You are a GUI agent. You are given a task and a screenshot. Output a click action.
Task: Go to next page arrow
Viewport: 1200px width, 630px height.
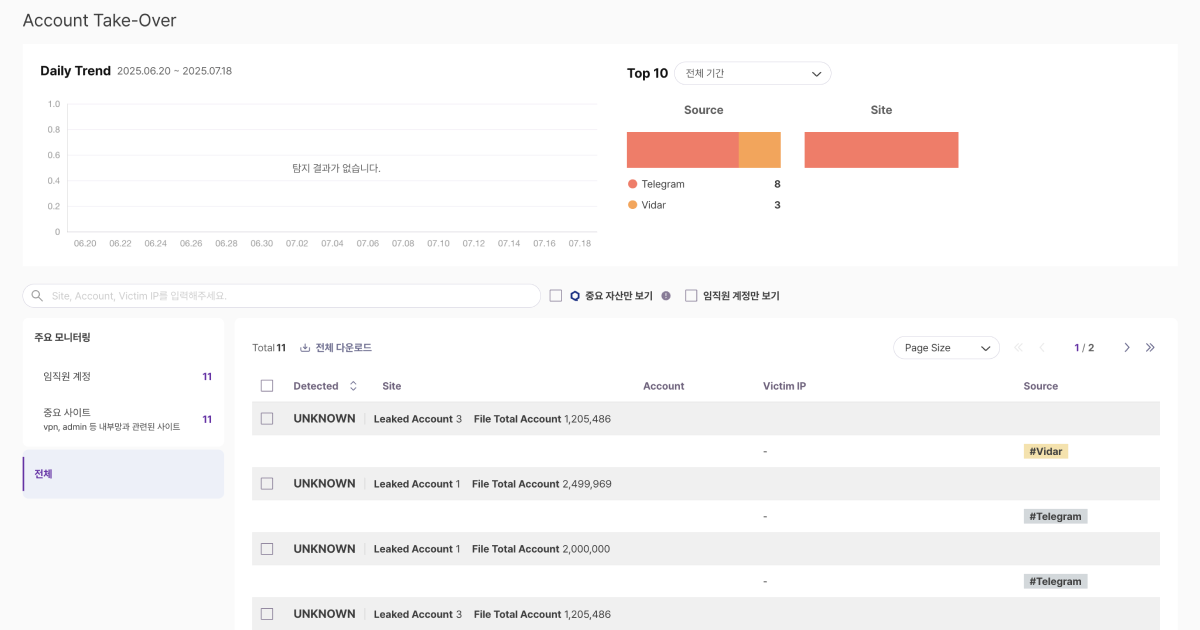click(x=1127, y=348)
